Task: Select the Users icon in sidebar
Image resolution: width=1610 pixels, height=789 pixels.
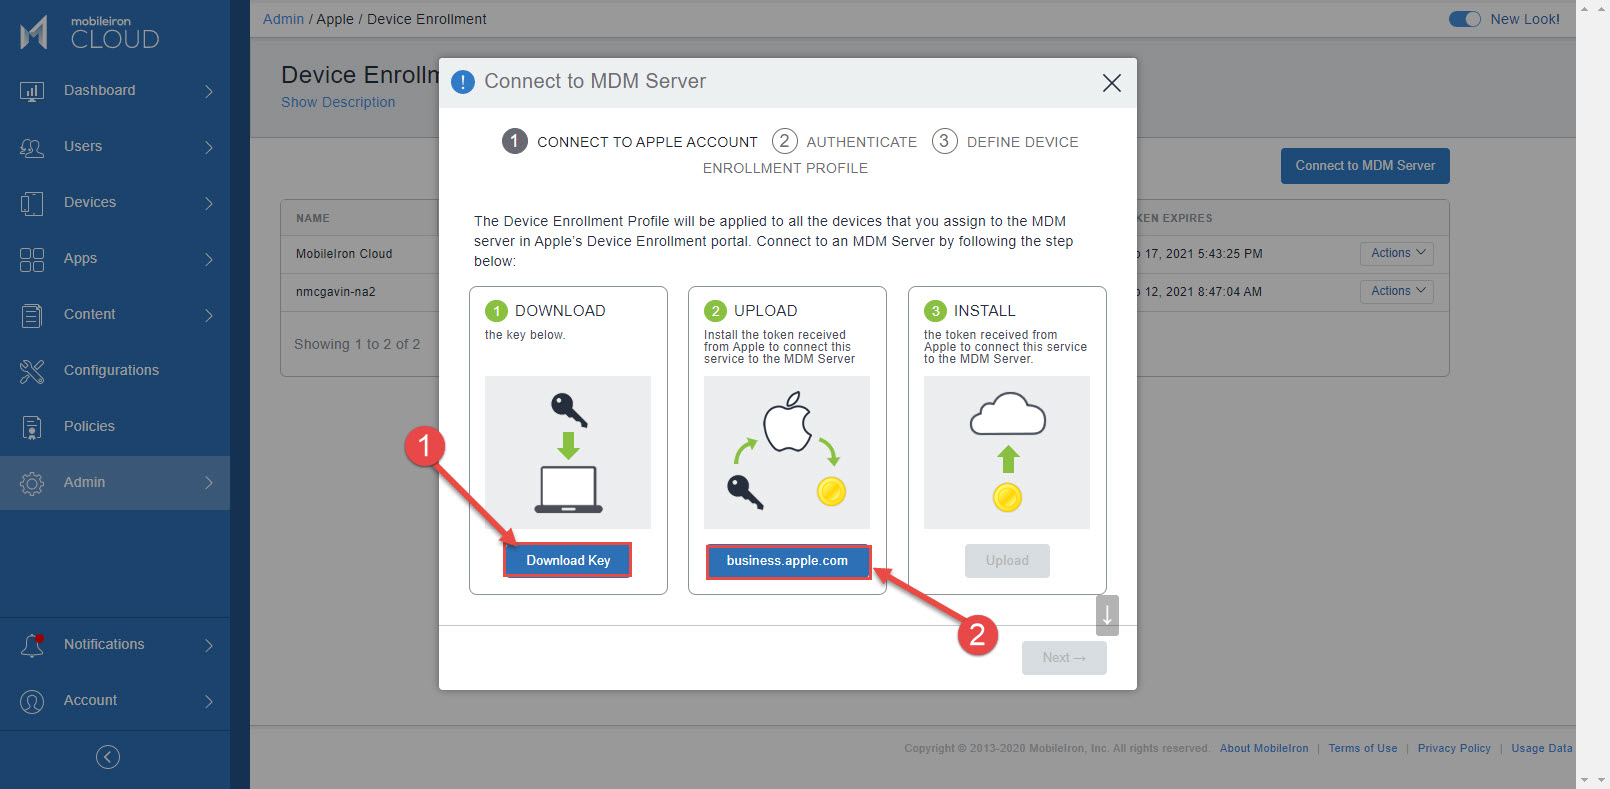Action: coord(32,147)
